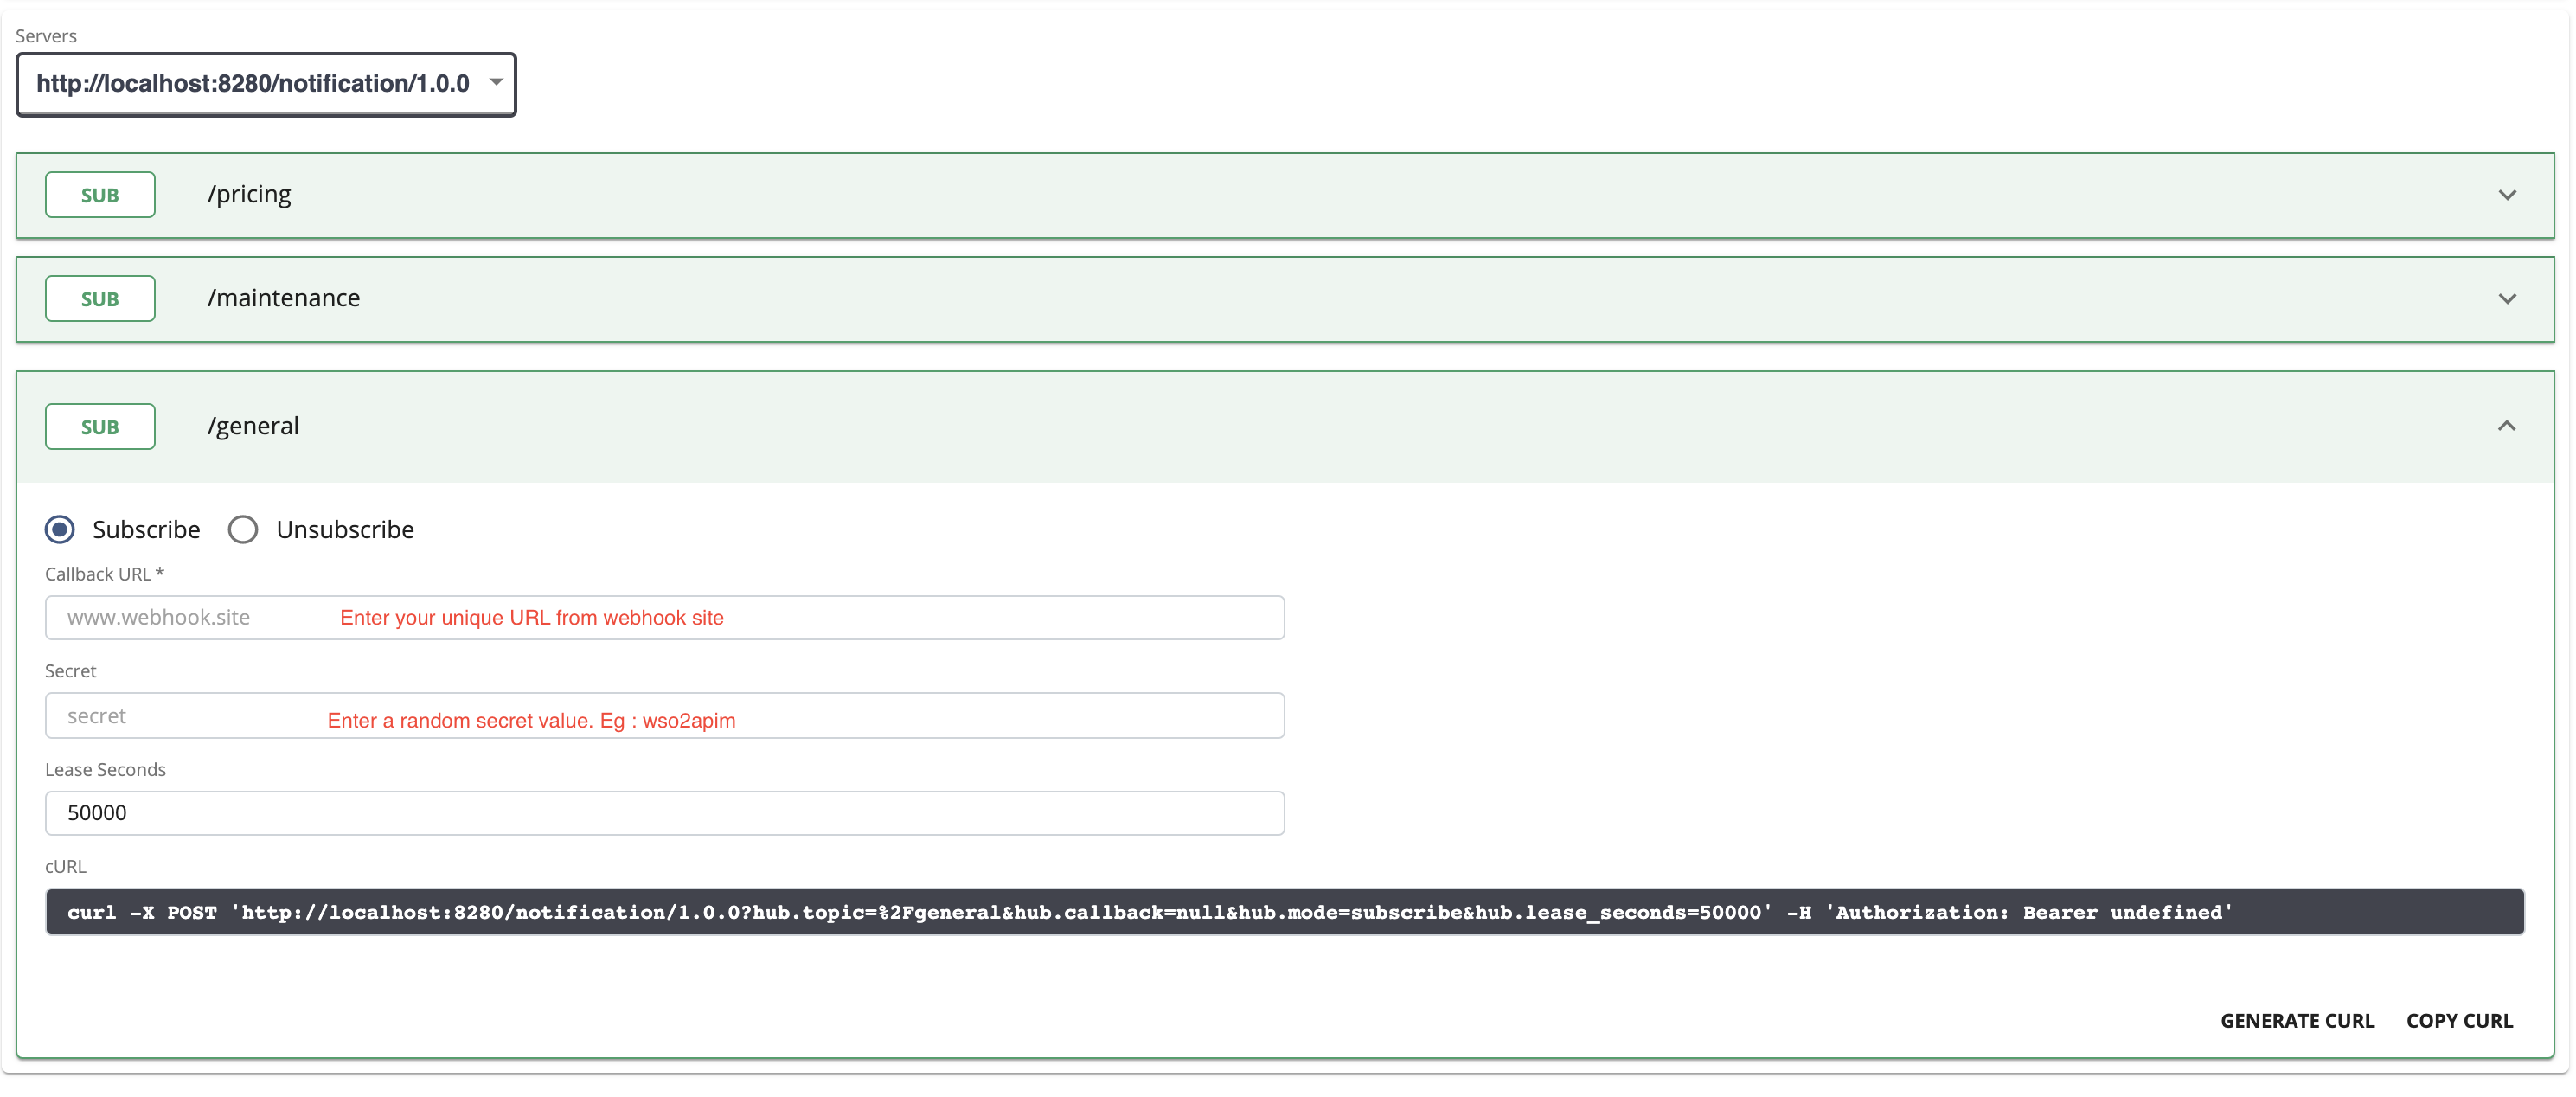Click the /maintenance chevron icon

(2508, 298)
